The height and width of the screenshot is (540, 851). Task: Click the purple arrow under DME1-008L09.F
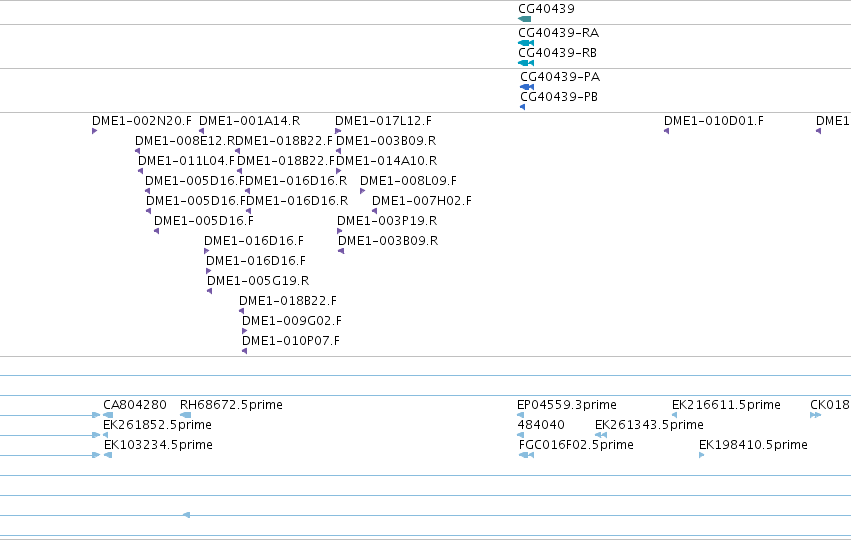(x=363, y=191)
